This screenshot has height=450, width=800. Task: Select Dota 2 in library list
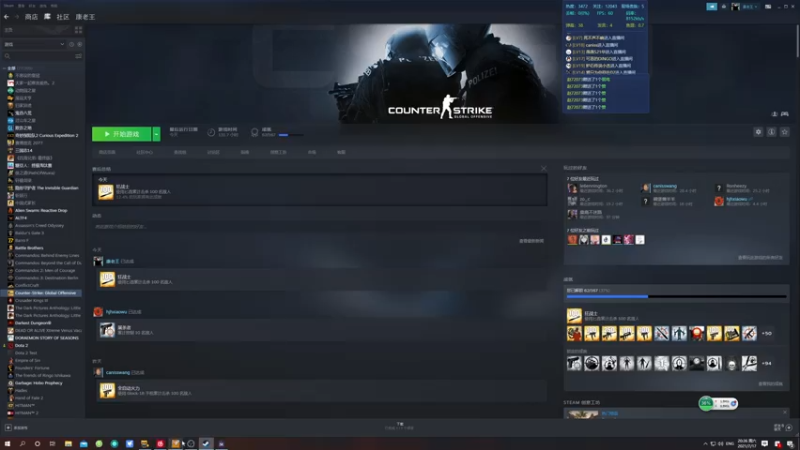[x=21, y=345]
